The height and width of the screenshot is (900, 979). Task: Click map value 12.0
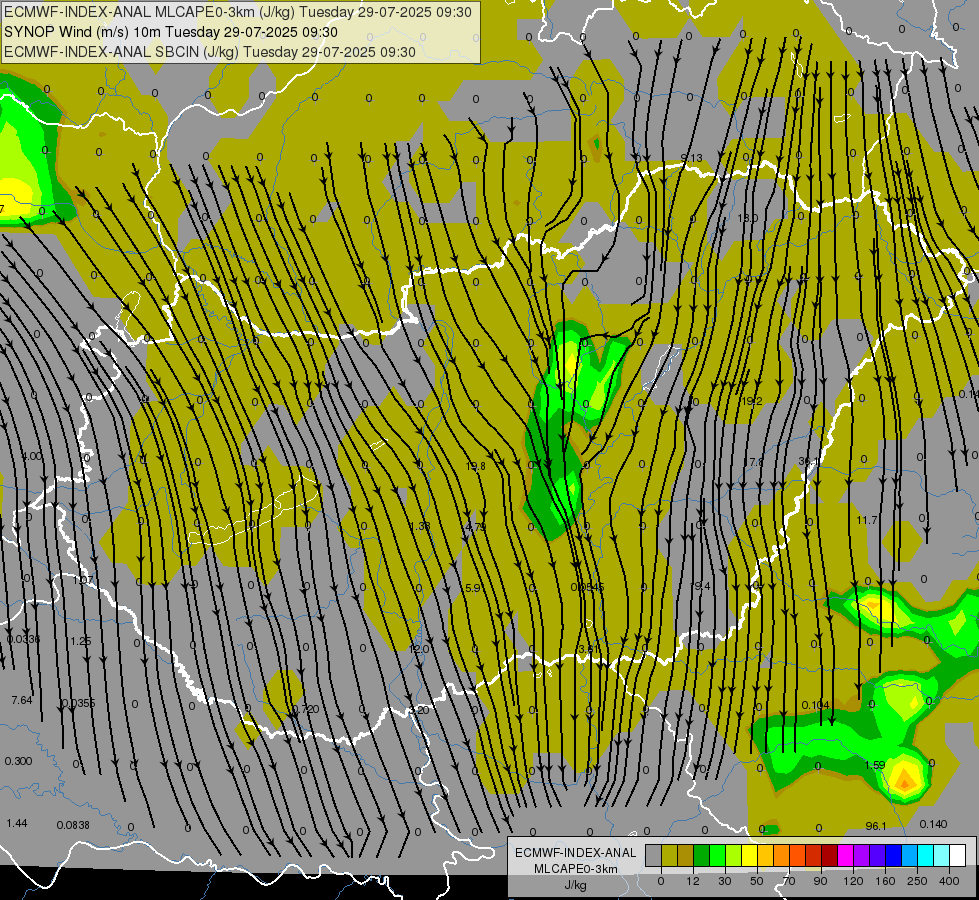click(419, 650)
